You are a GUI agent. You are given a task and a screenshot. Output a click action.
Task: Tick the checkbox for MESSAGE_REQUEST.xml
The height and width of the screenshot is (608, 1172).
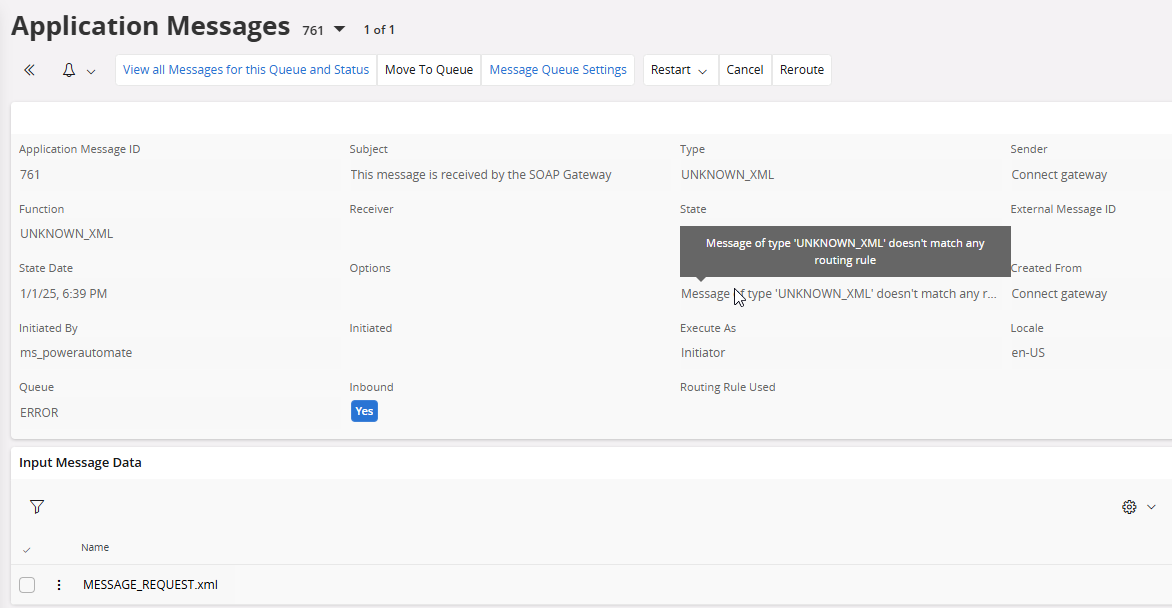[x=27, y=585]
